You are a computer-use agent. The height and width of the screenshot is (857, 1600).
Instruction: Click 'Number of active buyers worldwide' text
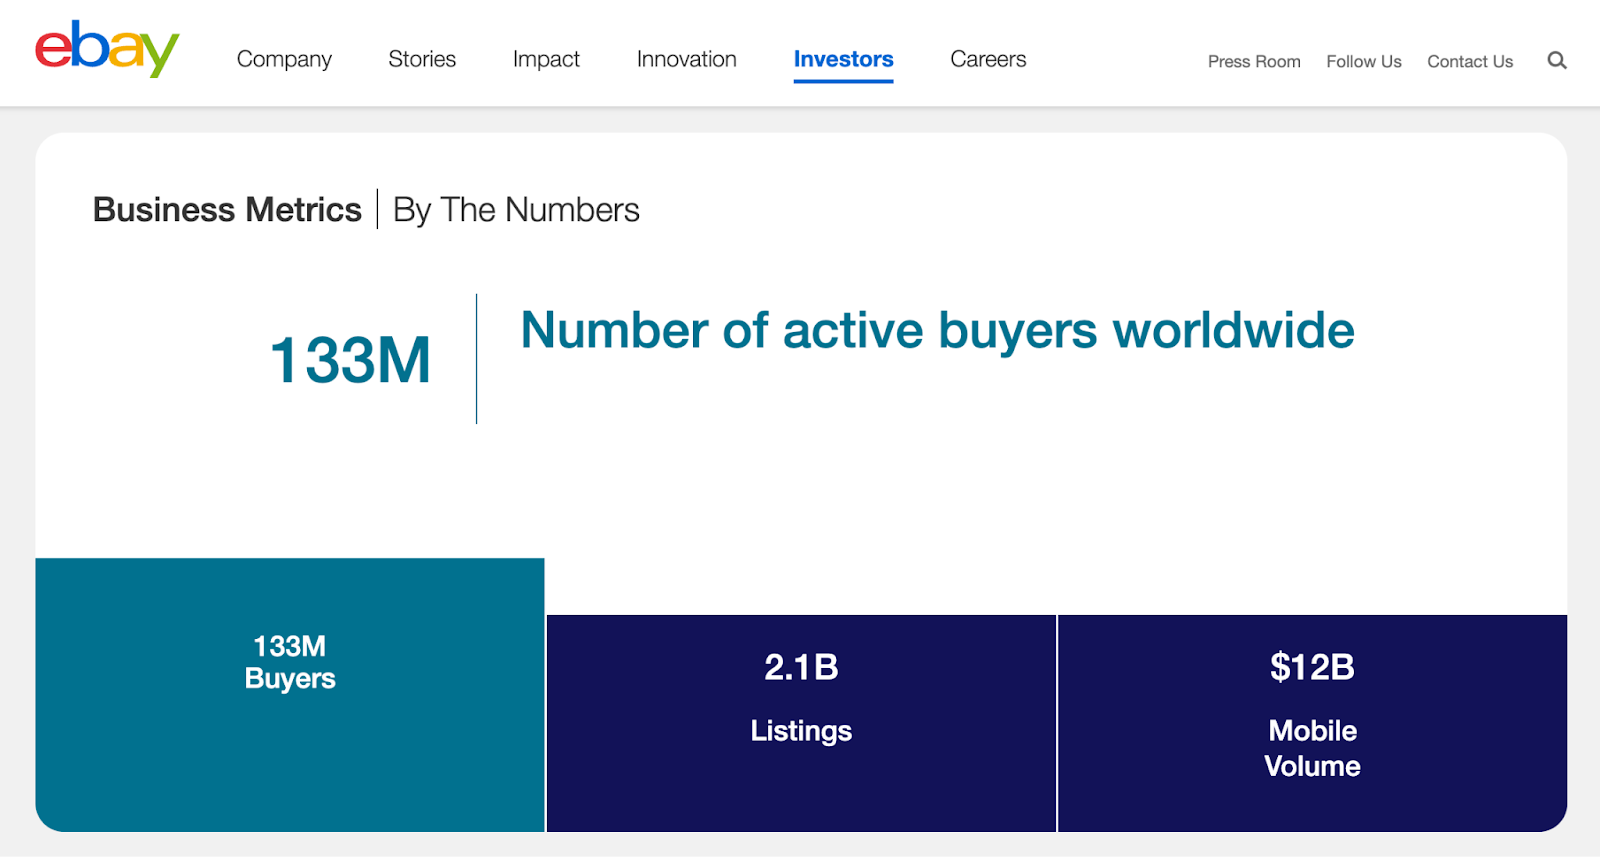pos(938,331)
